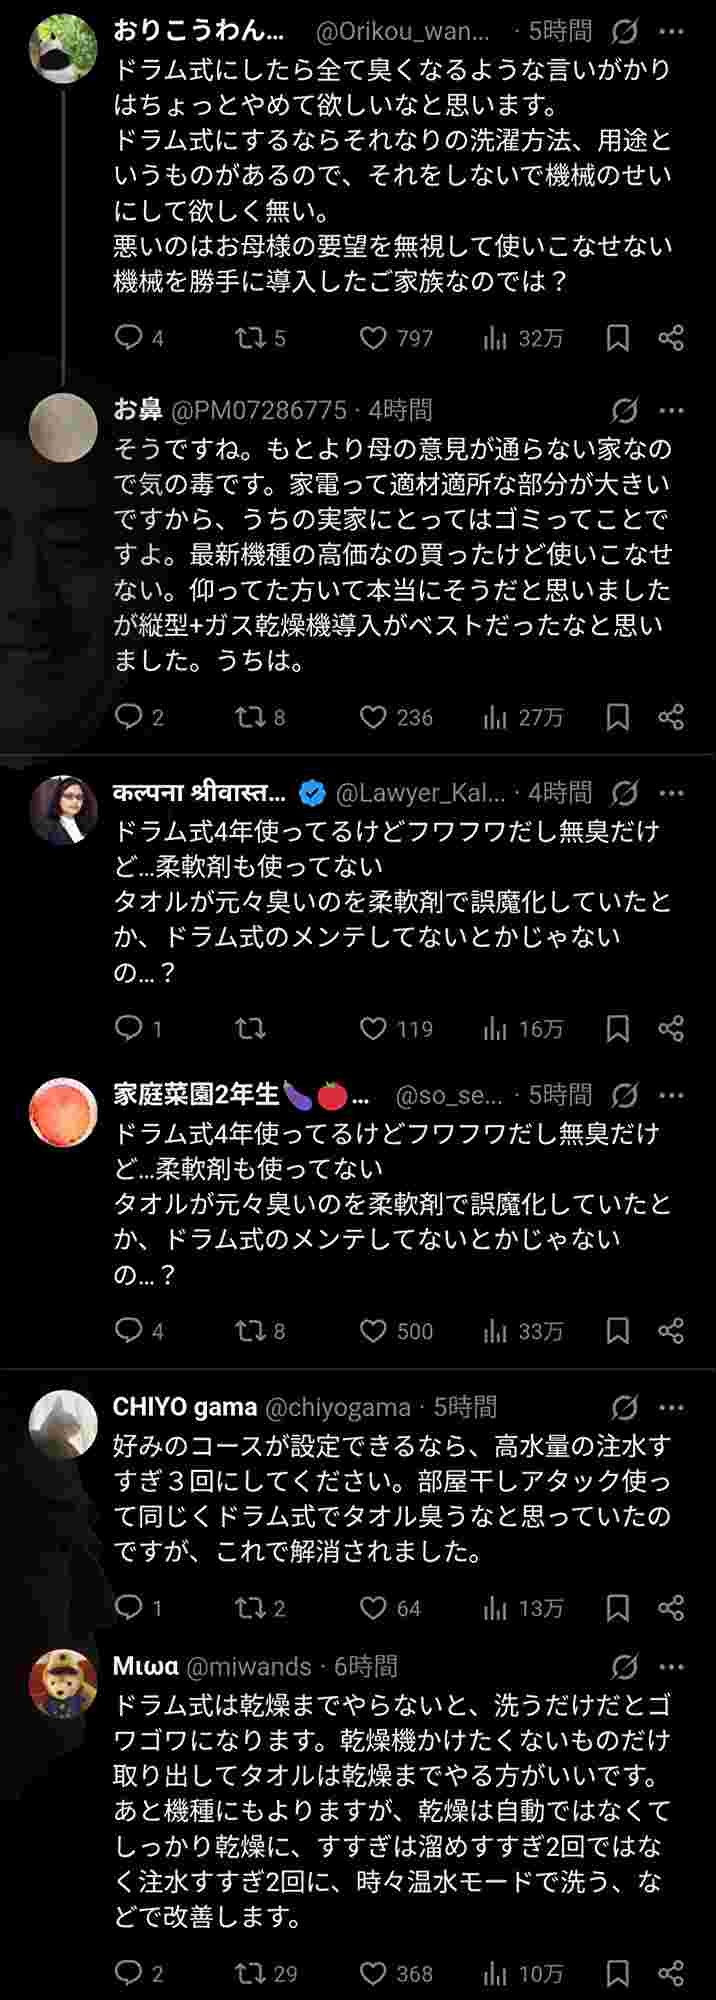Bookmark the お鼻 reply post
716x2000 pixels.
618,717
